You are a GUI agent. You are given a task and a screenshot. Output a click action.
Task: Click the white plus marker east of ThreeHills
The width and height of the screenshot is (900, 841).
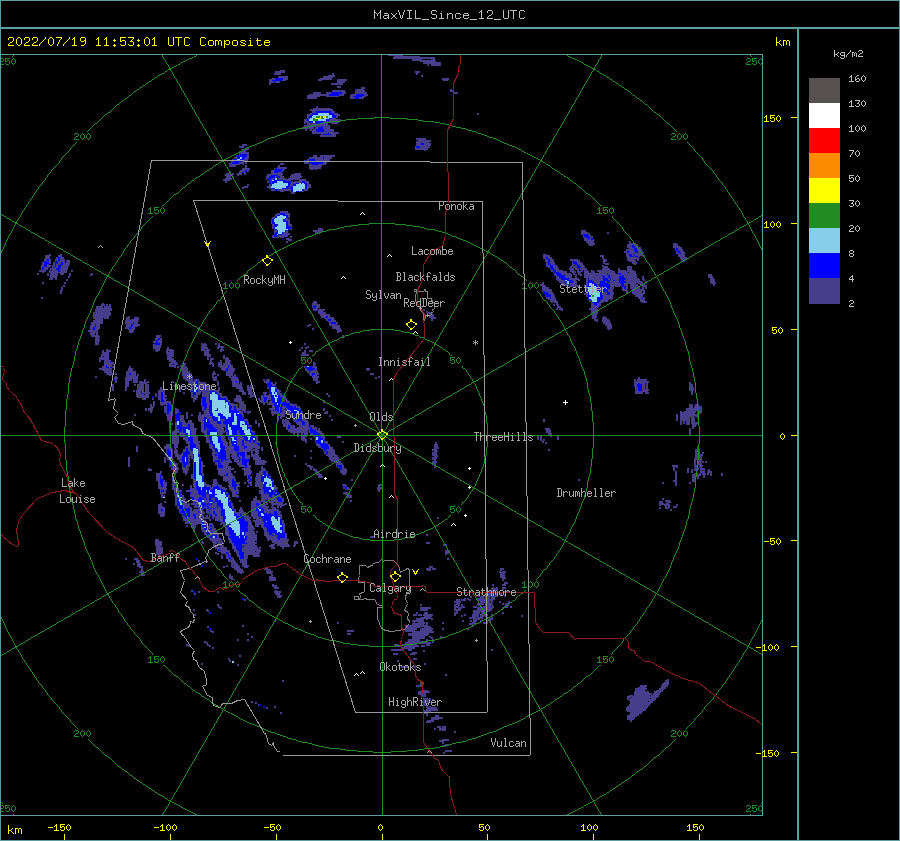(x=565, y=402)
